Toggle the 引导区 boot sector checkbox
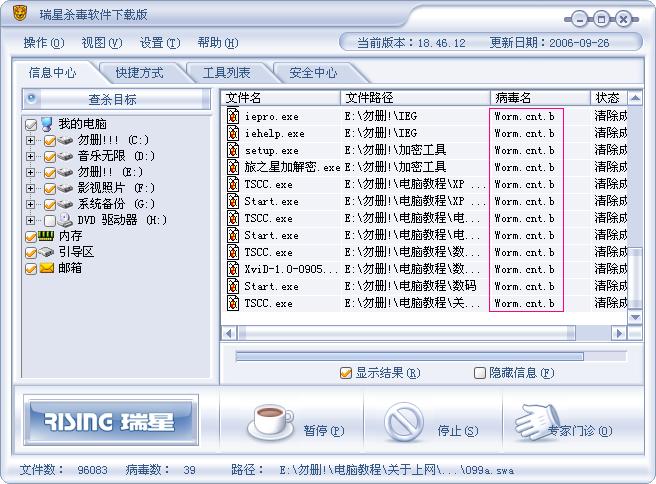656x484 pixels. click(31, 253)
